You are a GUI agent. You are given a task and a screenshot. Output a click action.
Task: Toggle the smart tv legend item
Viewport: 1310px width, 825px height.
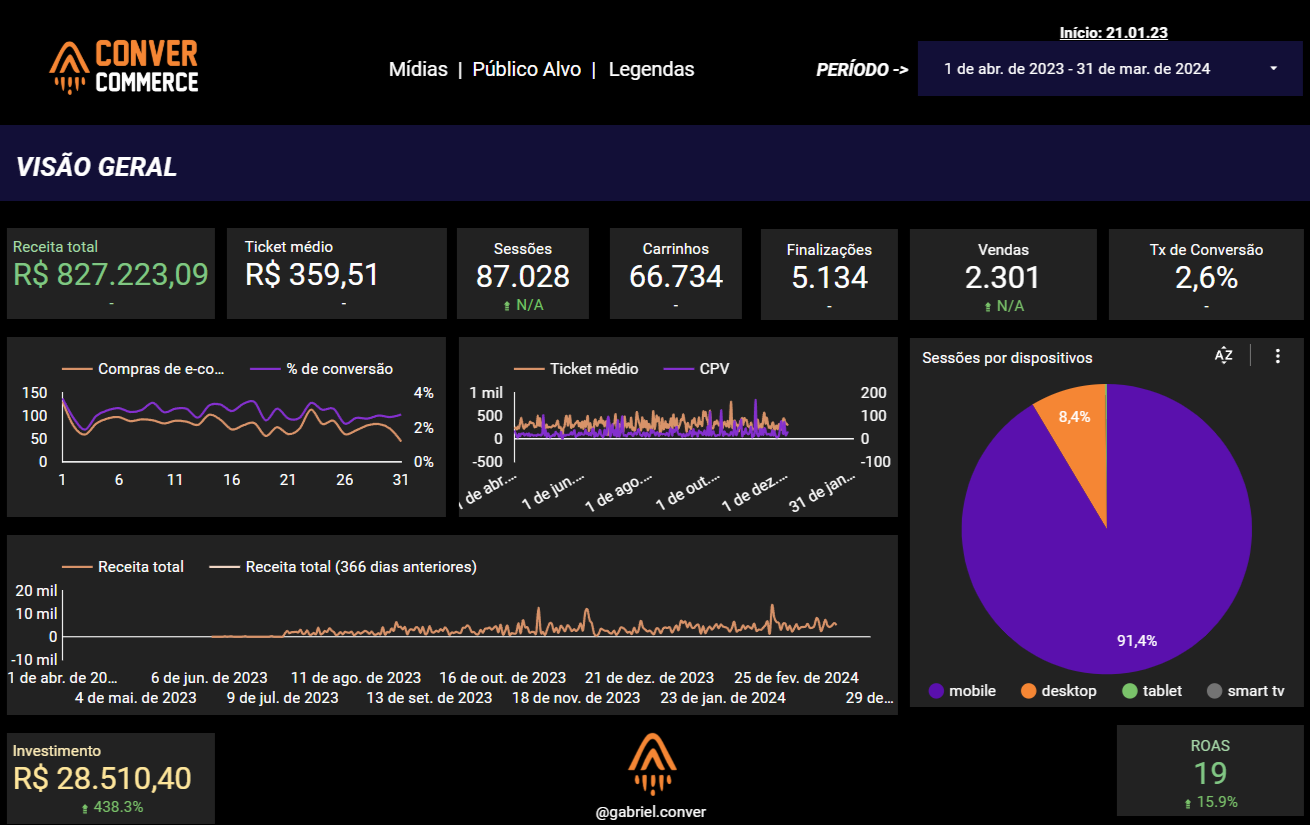[x=1245, y=691]
